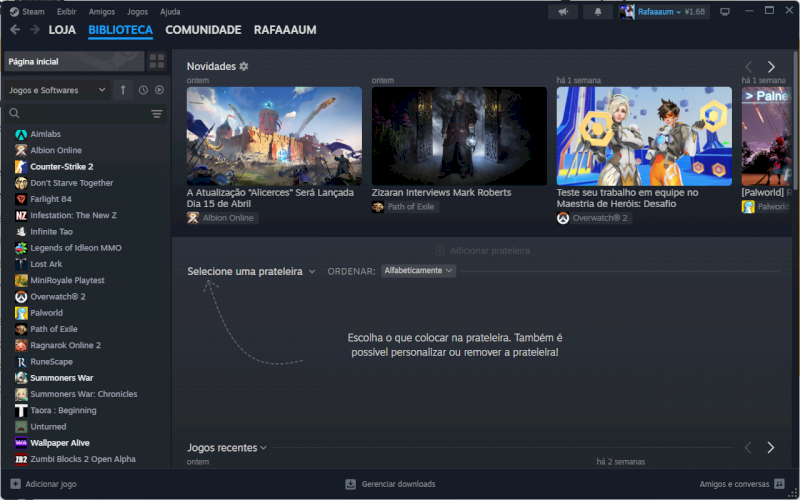Screen dimensions: 800x500
Task: Open the Novidades settings gear
Action: 244,66
